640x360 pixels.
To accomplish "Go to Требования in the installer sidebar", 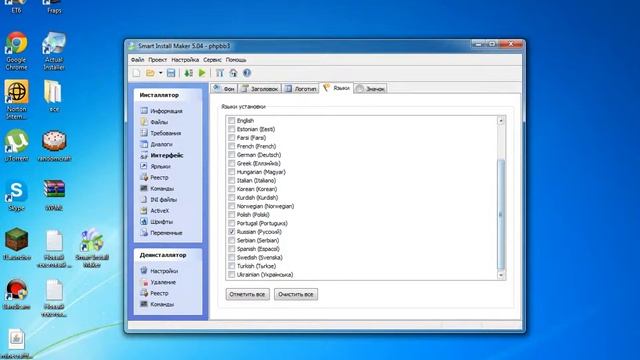I will 161,133.
